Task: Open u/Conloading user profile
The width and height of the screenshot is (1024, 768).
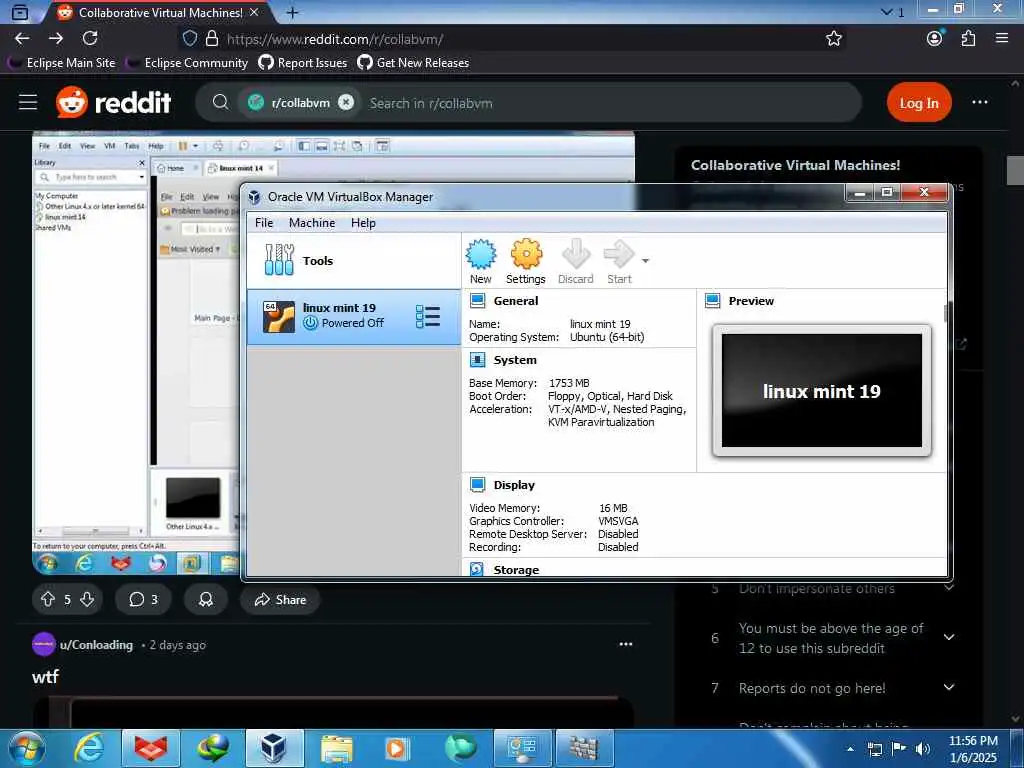Action: pyautogui.click(x=96, y=645)
